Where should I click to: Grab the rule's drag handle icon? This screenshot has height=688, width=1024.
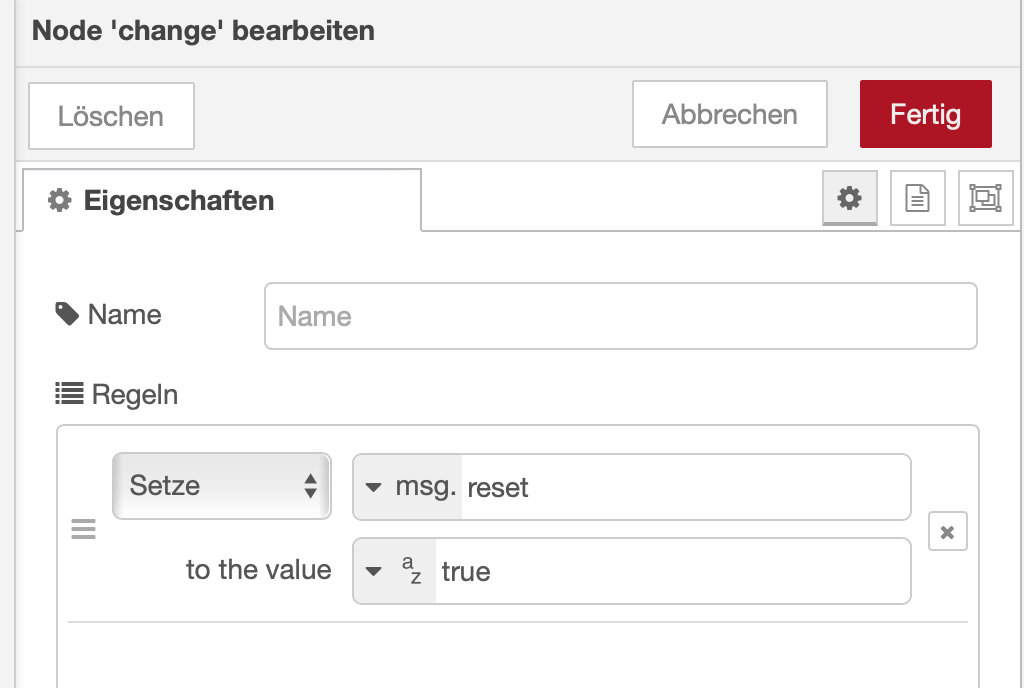[x=84, y=530]
